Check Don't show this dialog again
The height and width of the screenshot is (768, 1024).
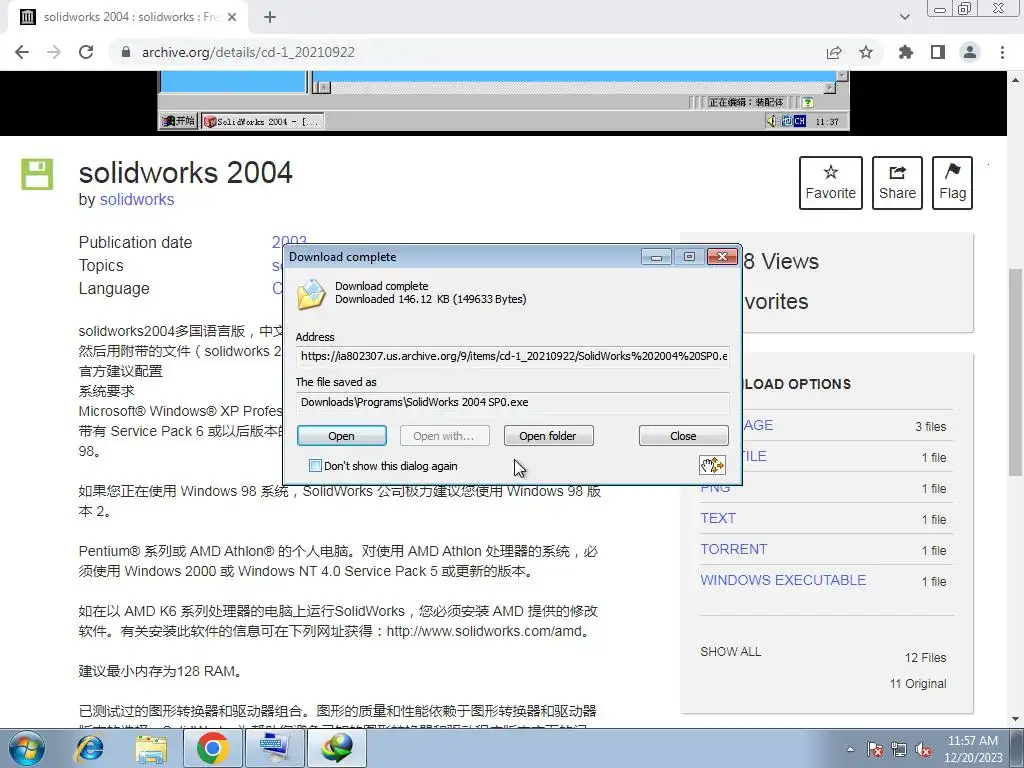point(315,466)
